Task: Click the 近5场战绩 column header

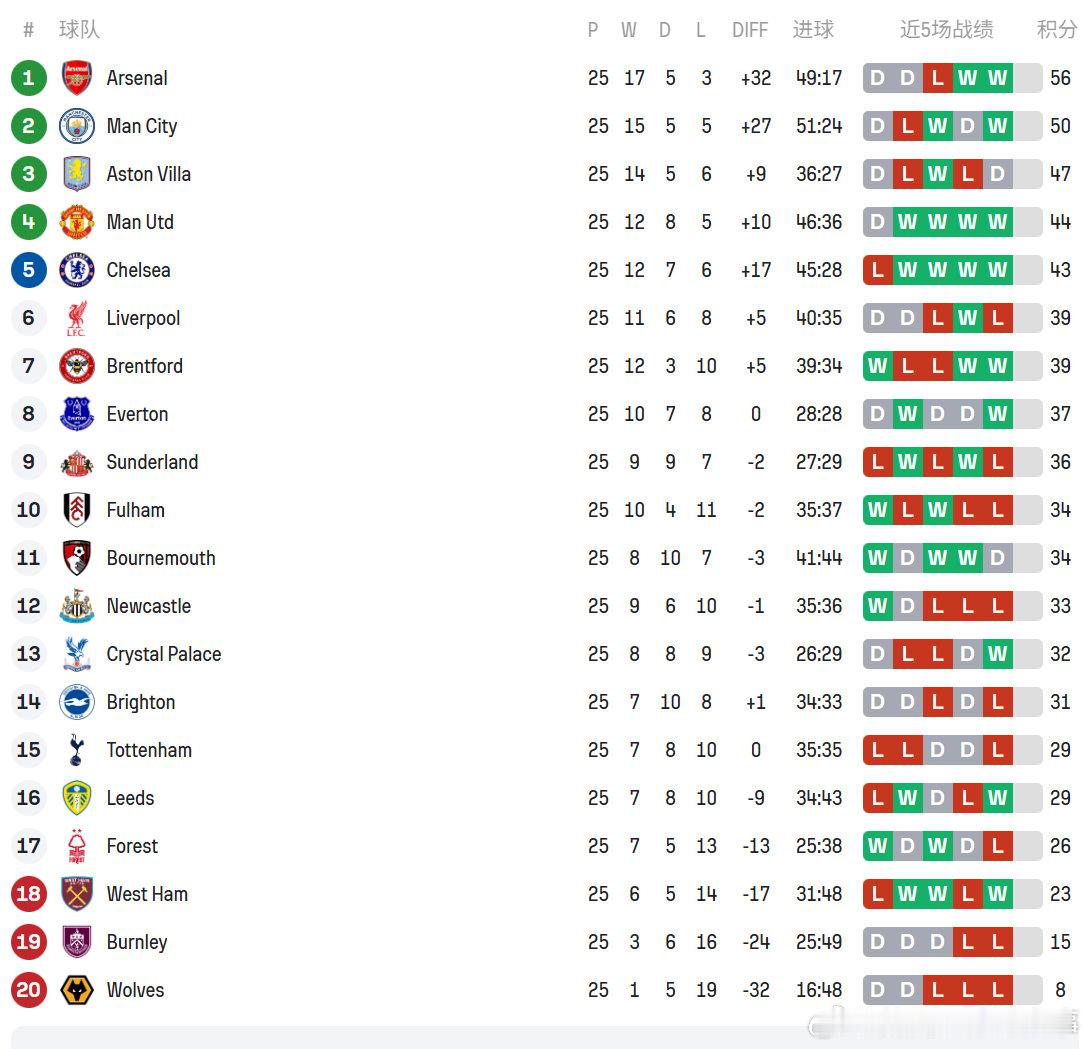Action: click(x=946, y=29)
